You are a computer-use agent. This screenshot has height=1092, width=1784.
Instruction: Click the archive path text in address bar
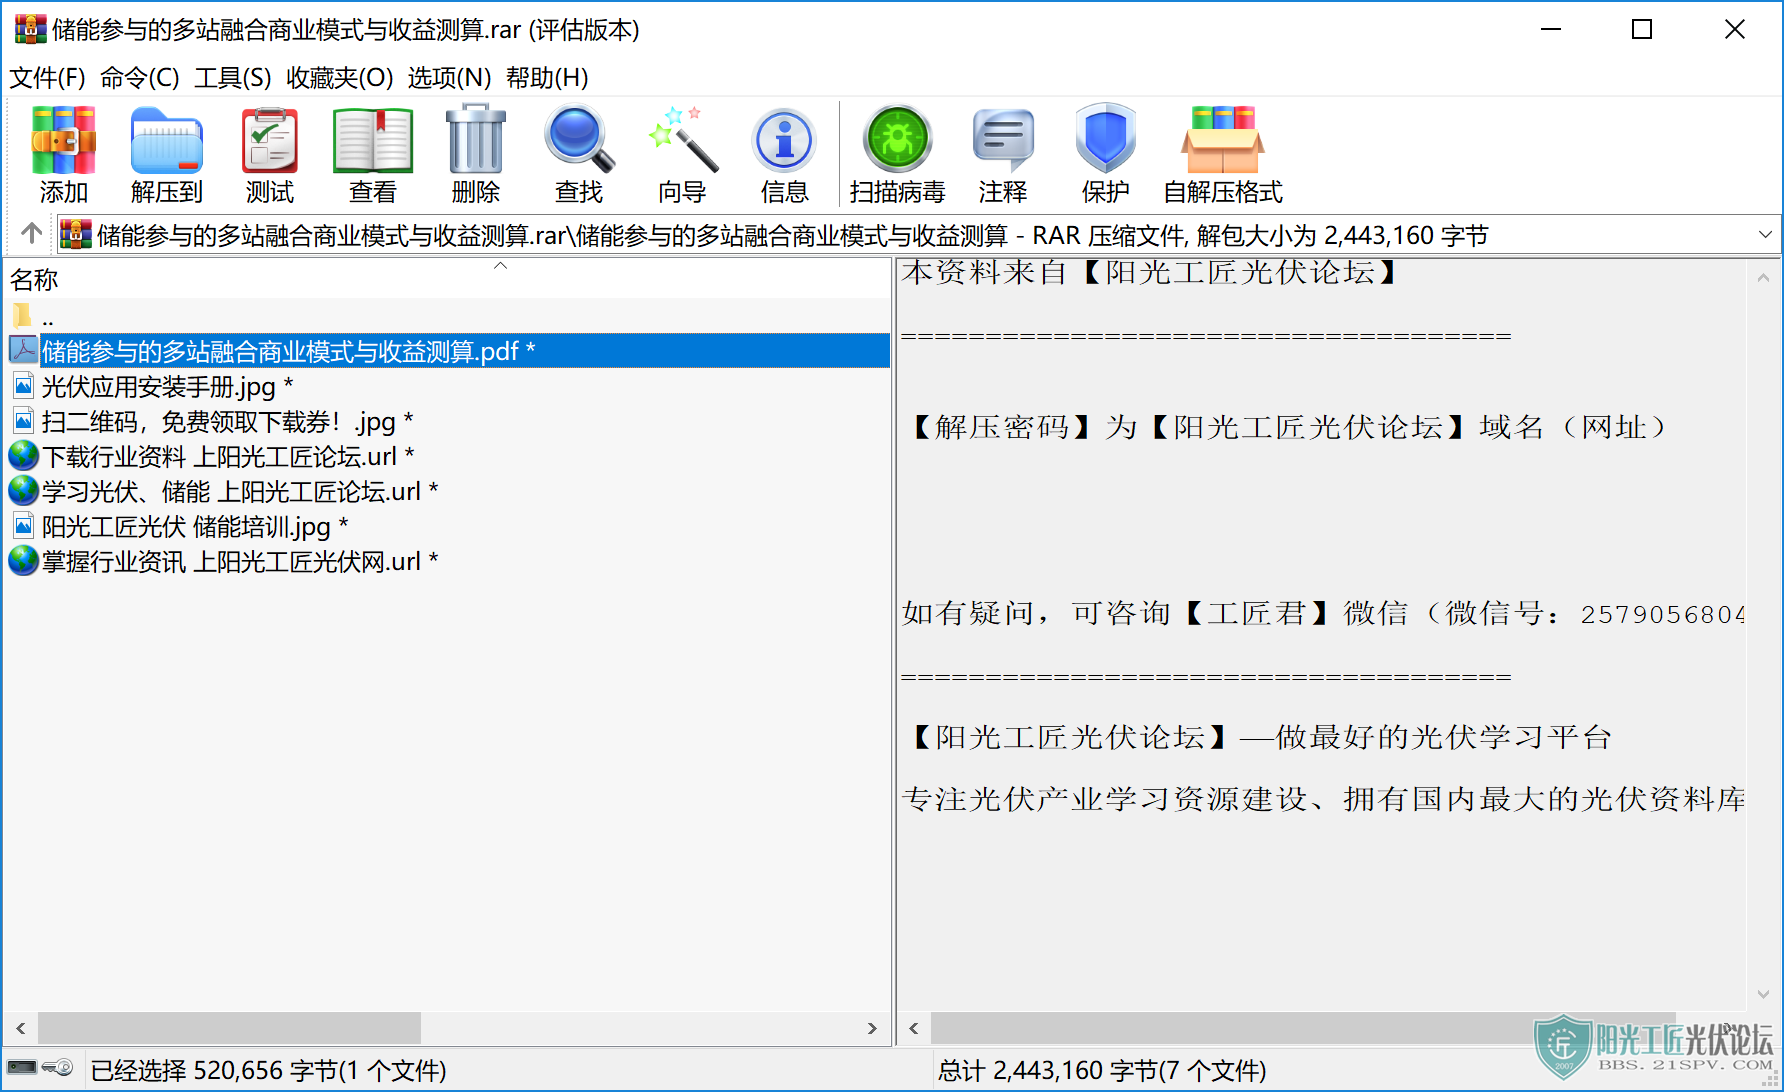tap(792, 235)
